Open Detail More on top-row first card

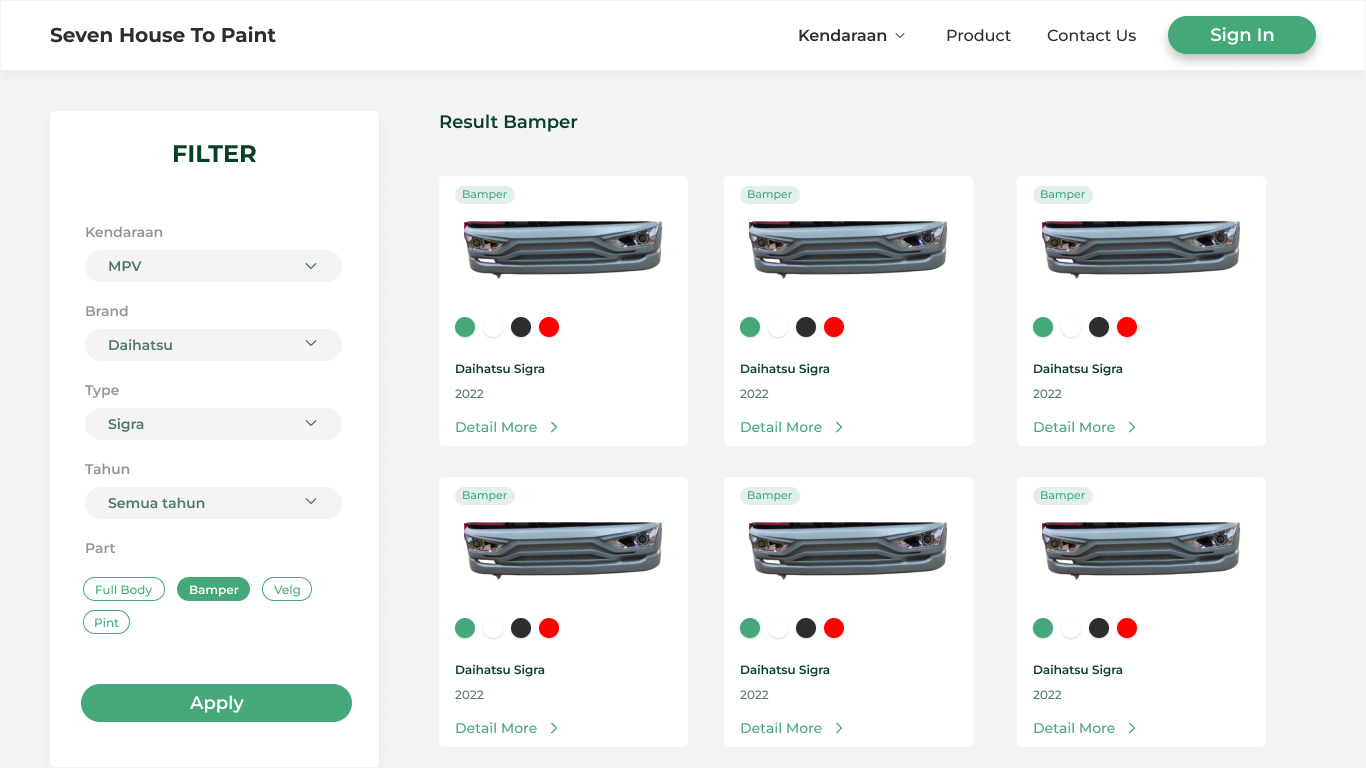(x=507, y=427)
